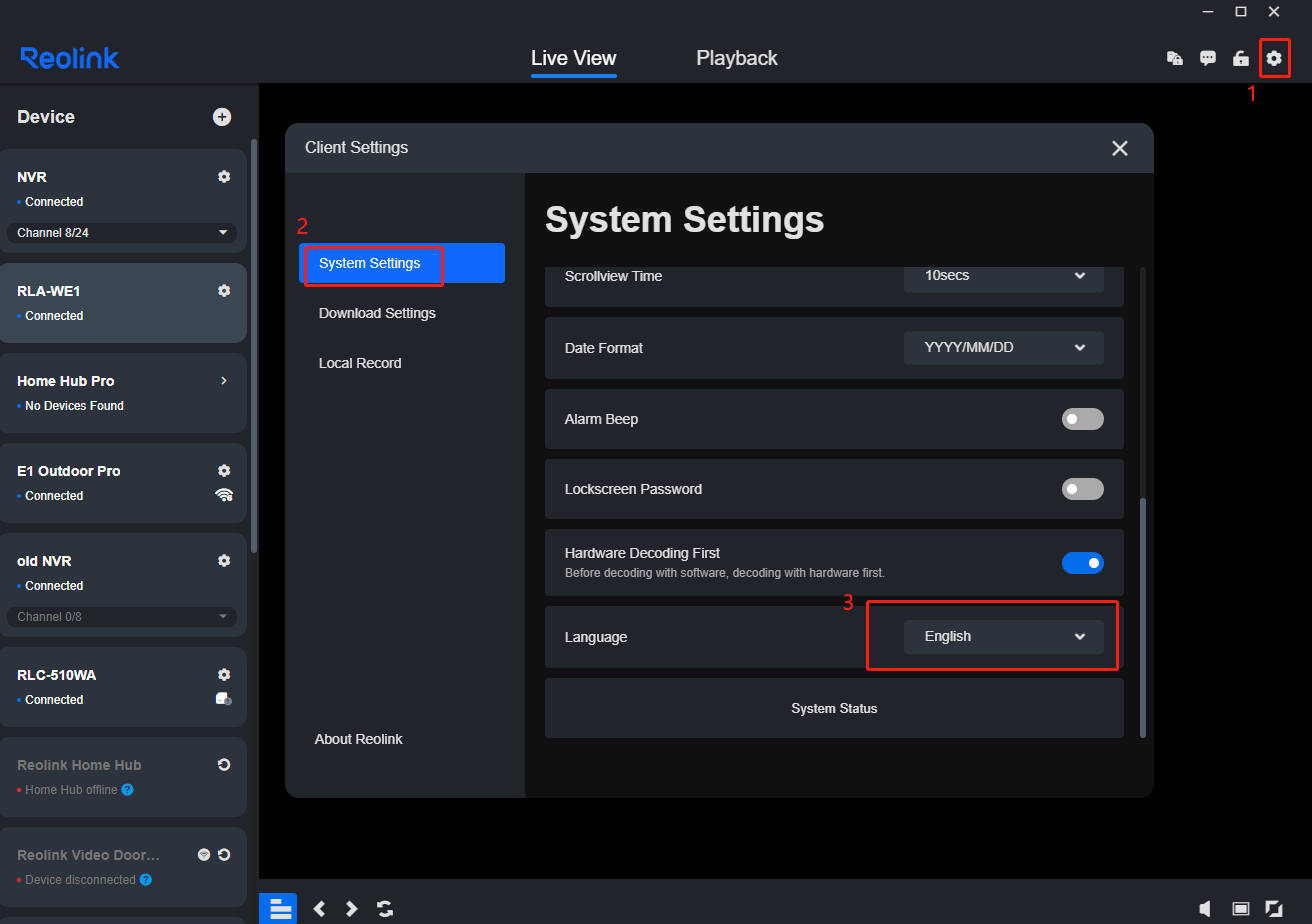Switch to the Playback tab
The width and height of the screenshot is (1312, 924).
click(x=737, y=58)
